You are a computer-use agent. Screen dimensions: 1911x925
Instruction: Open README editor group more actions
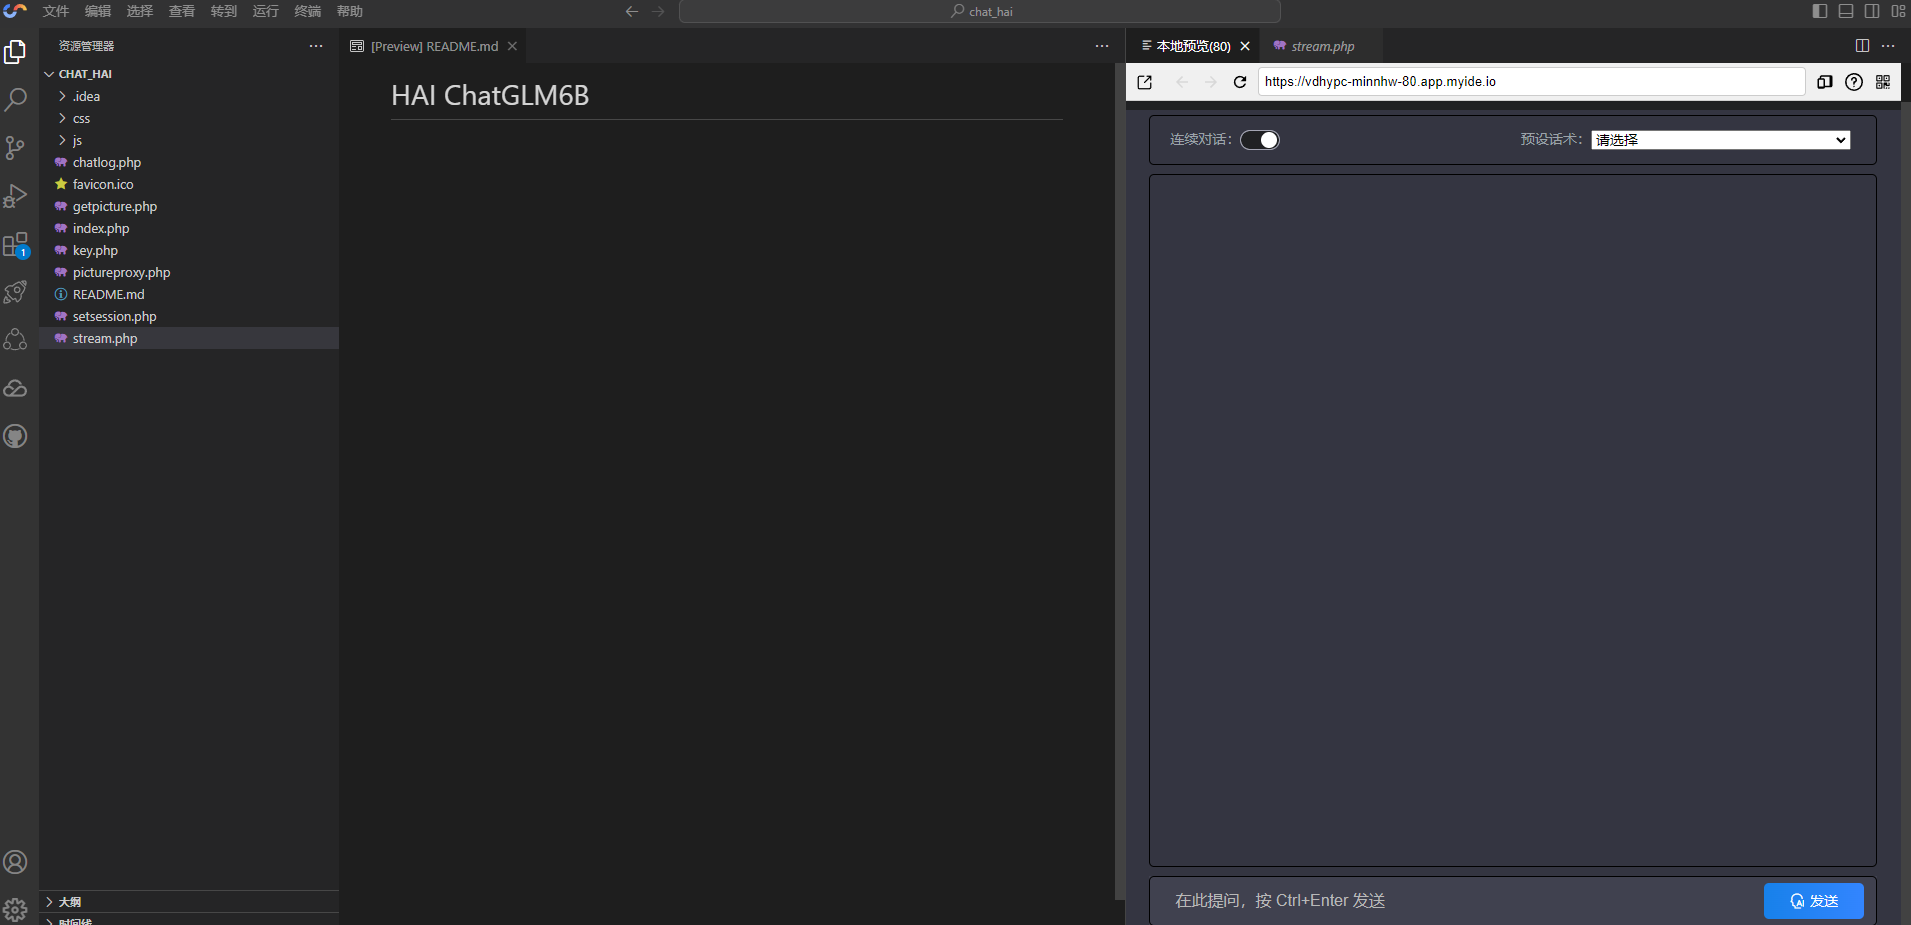click(1102, 46)
